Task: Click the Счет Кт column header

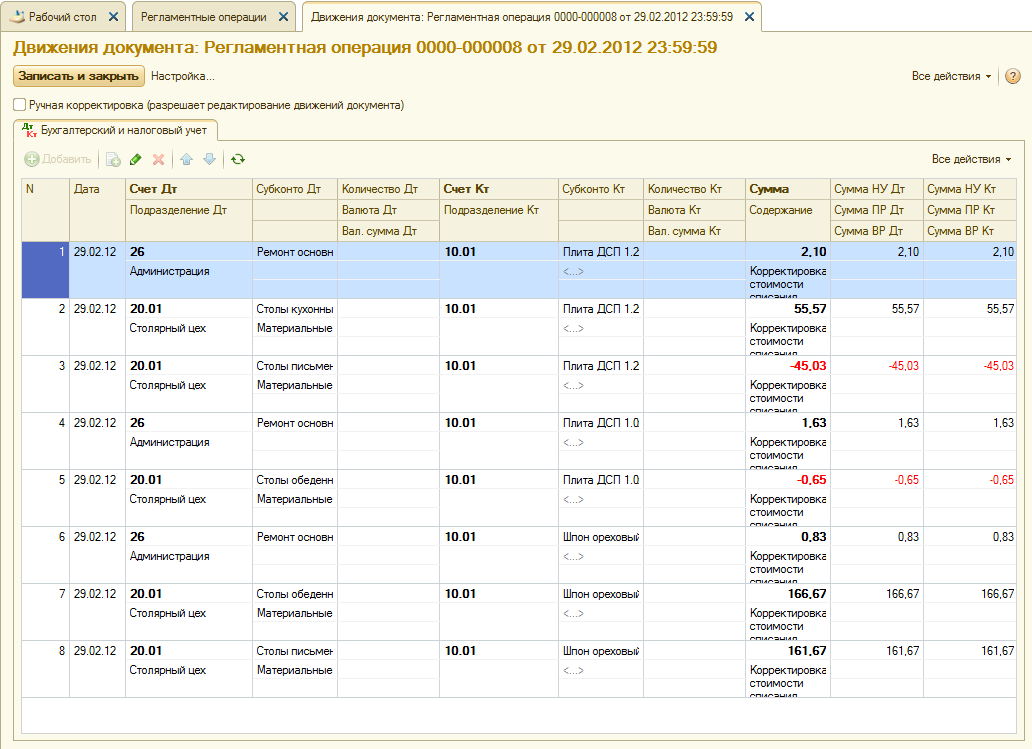Action: [498, 189]
